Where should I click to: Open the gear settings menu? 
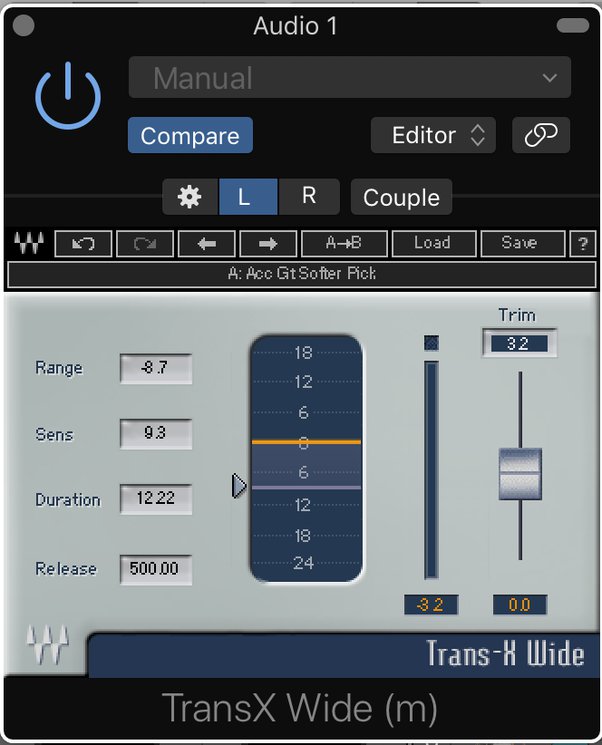[x=190, y=197]
